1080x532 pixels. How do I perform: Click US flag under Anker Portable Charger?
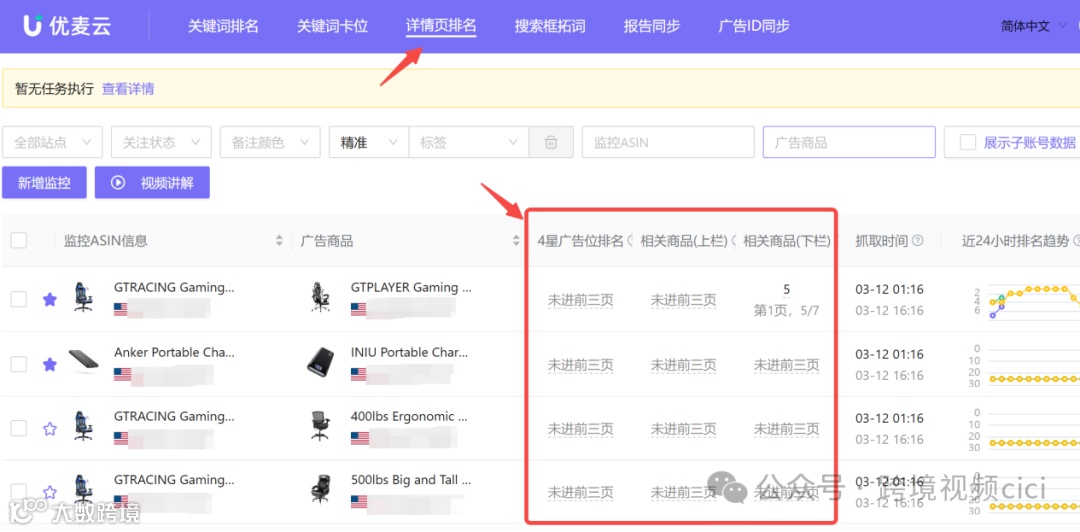[x=121, y=374]
